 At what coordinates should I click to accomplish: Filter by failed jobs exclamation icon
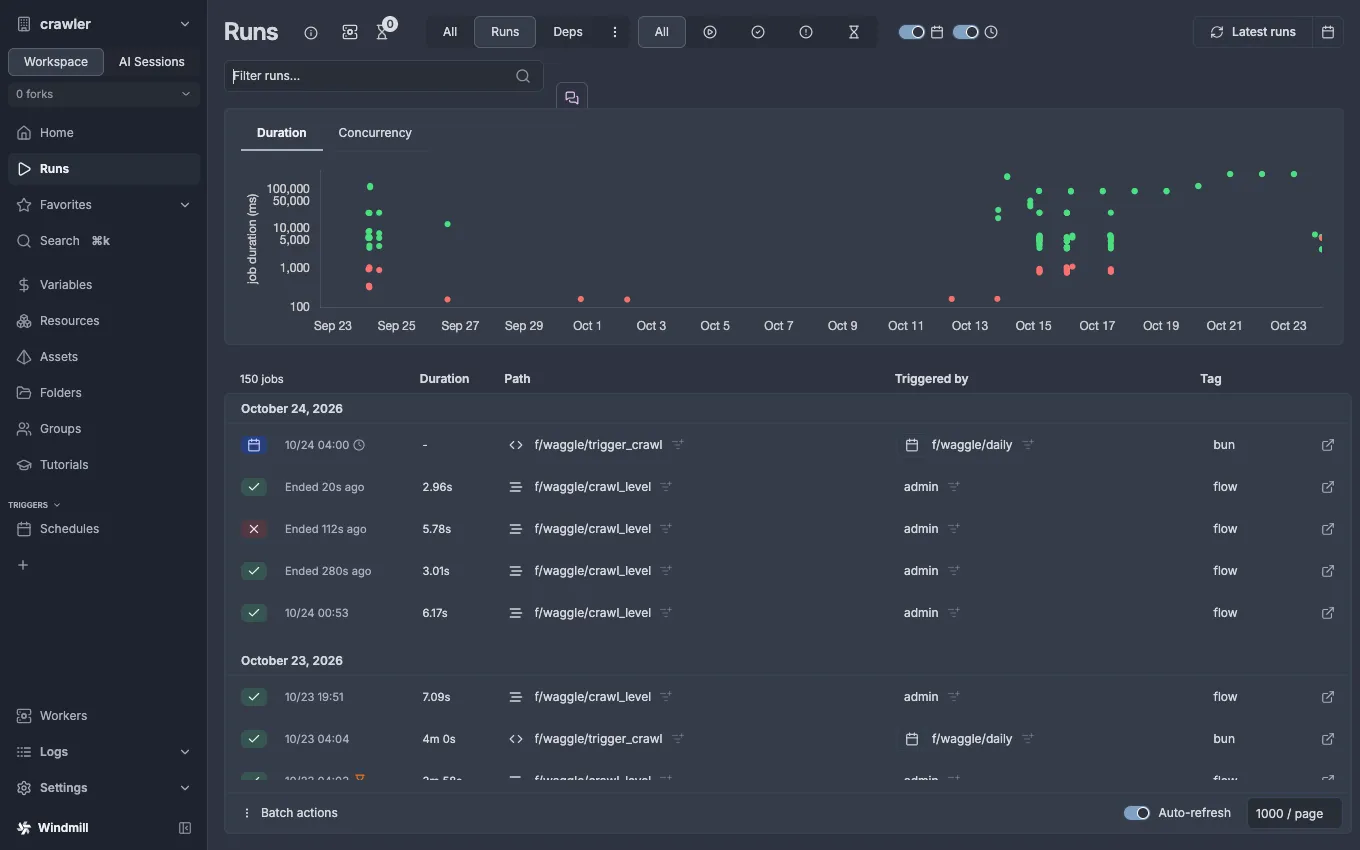[x=806, y=32]
